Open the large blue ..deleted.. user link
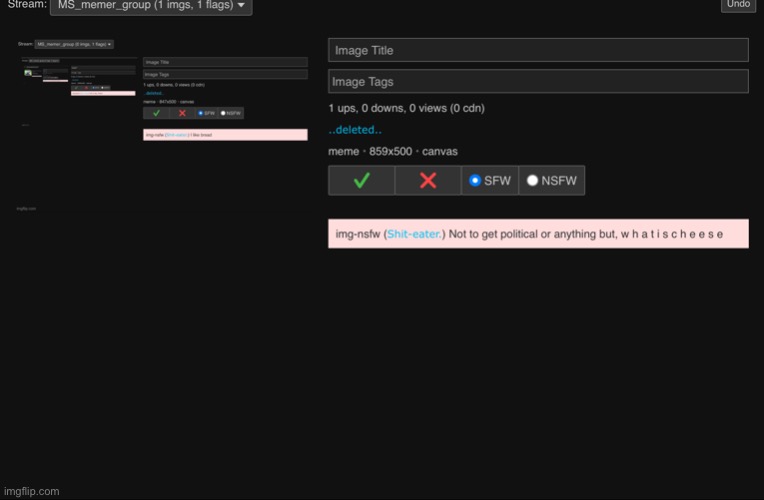 pos(355,130)
